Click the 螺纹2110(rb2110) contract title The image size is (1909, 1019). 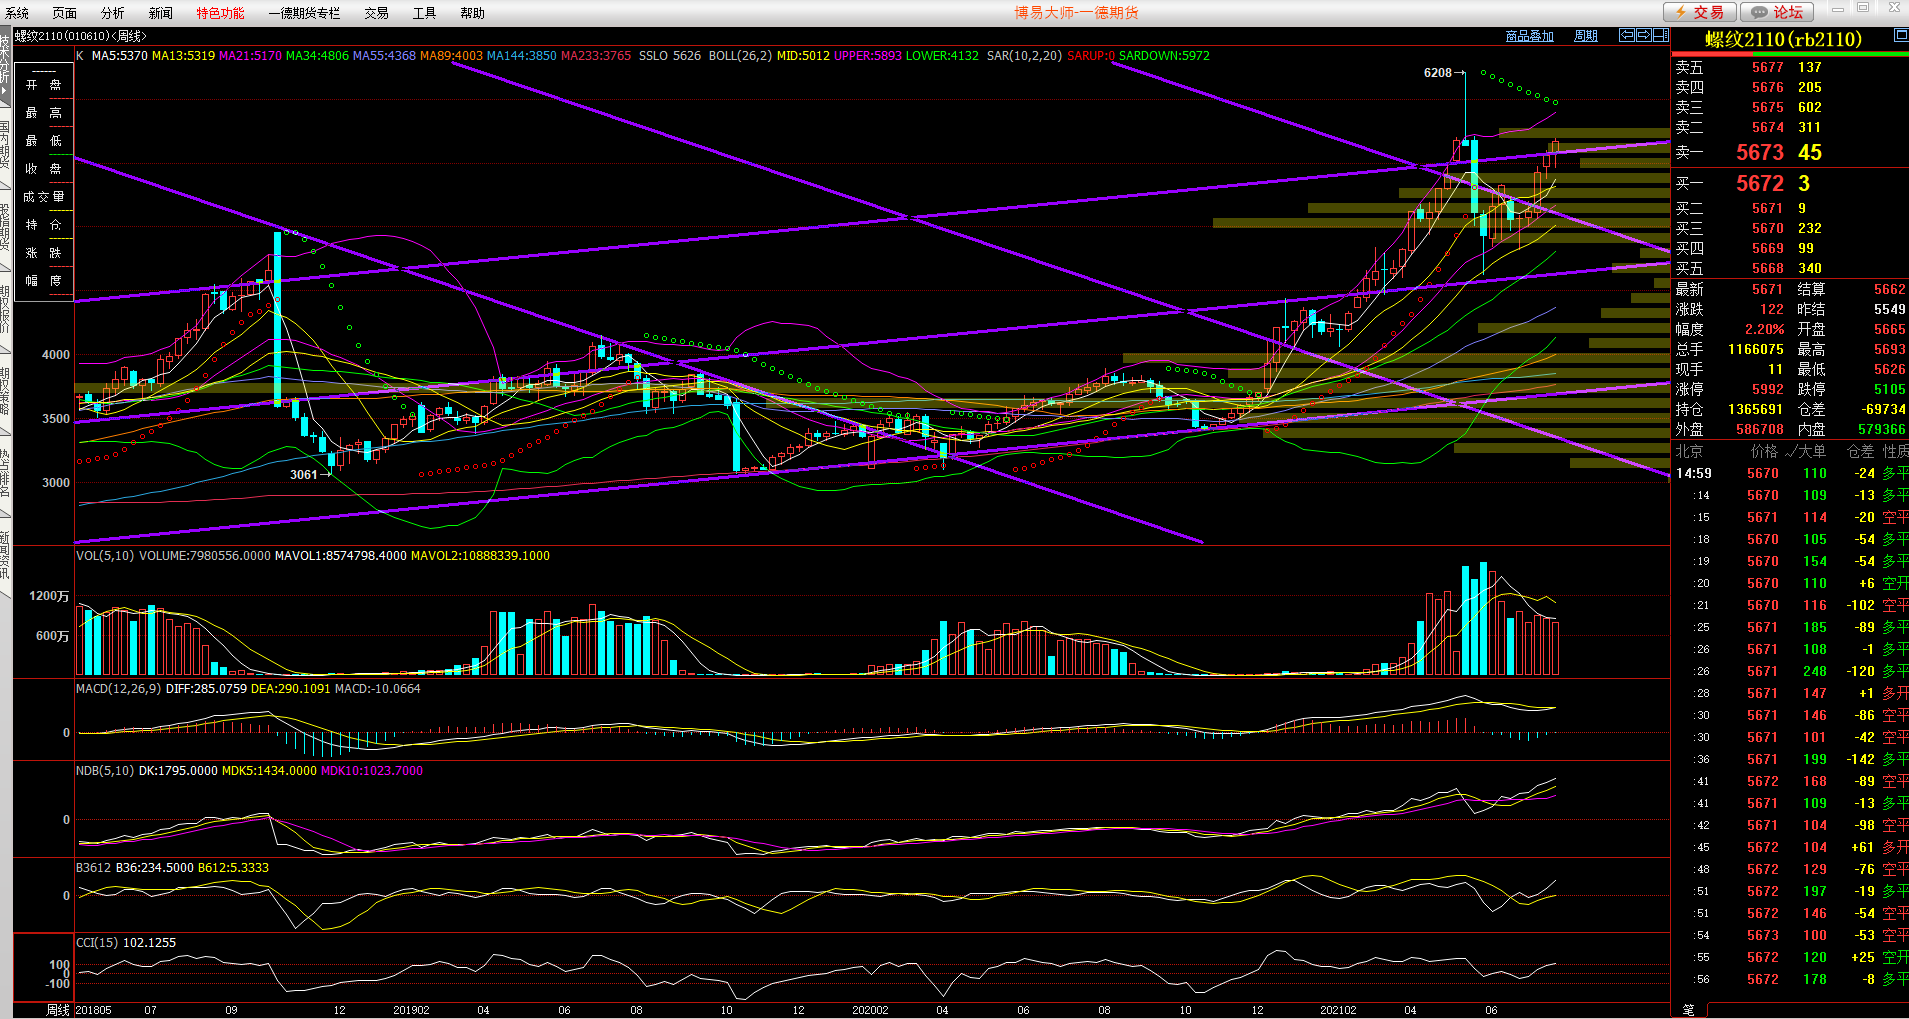point(1783,39)
